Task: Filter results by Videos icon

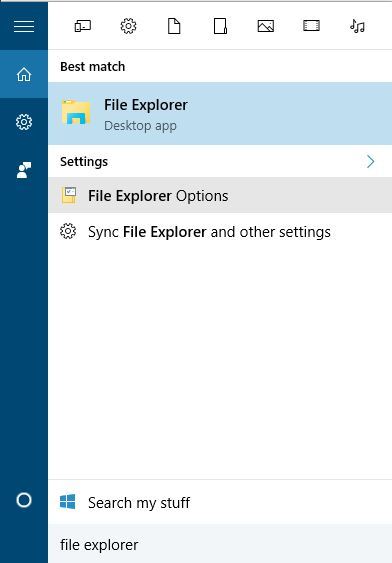Action: click(311, 26)
